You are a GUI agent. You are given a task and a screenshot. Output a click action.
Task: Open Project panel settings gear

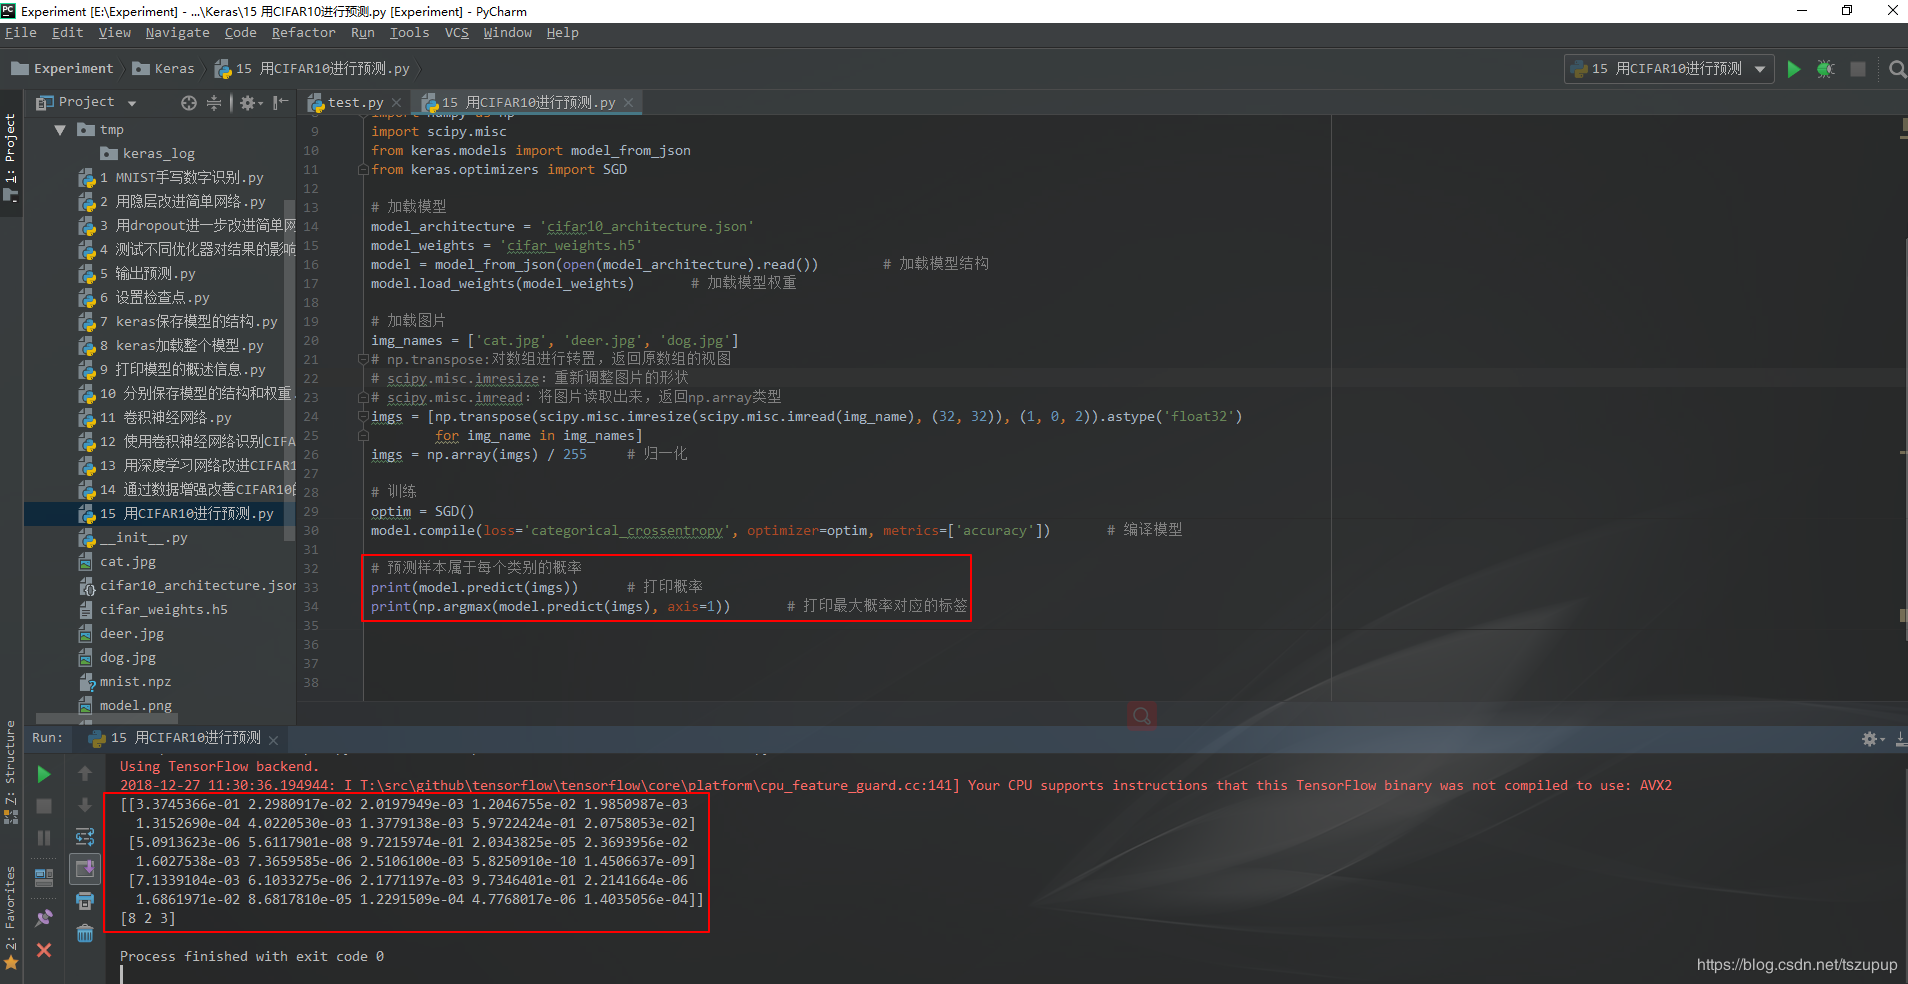point(248,102)
